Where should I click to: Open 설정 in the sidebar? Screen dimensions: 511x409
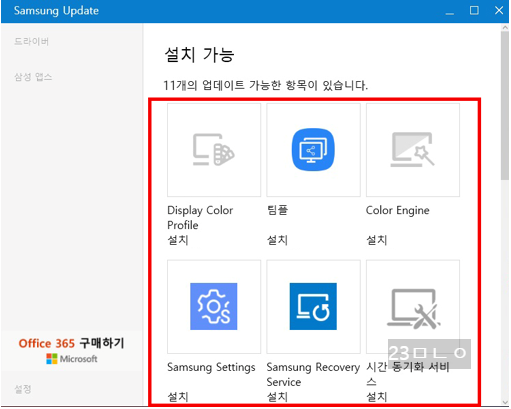click(x=23, y=389)
